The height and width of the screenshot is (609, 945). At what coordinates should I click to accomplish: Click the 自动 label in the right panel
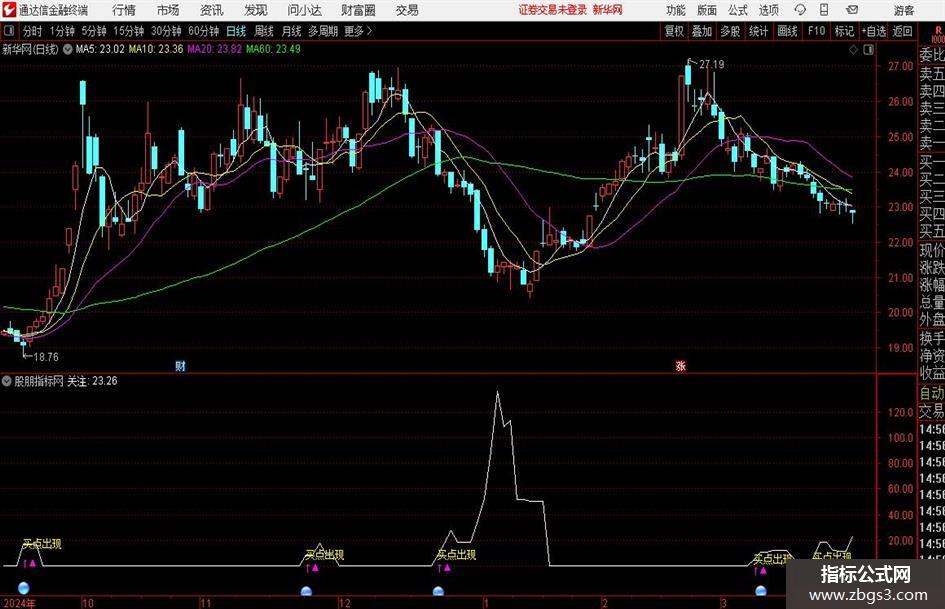[932, 393]
